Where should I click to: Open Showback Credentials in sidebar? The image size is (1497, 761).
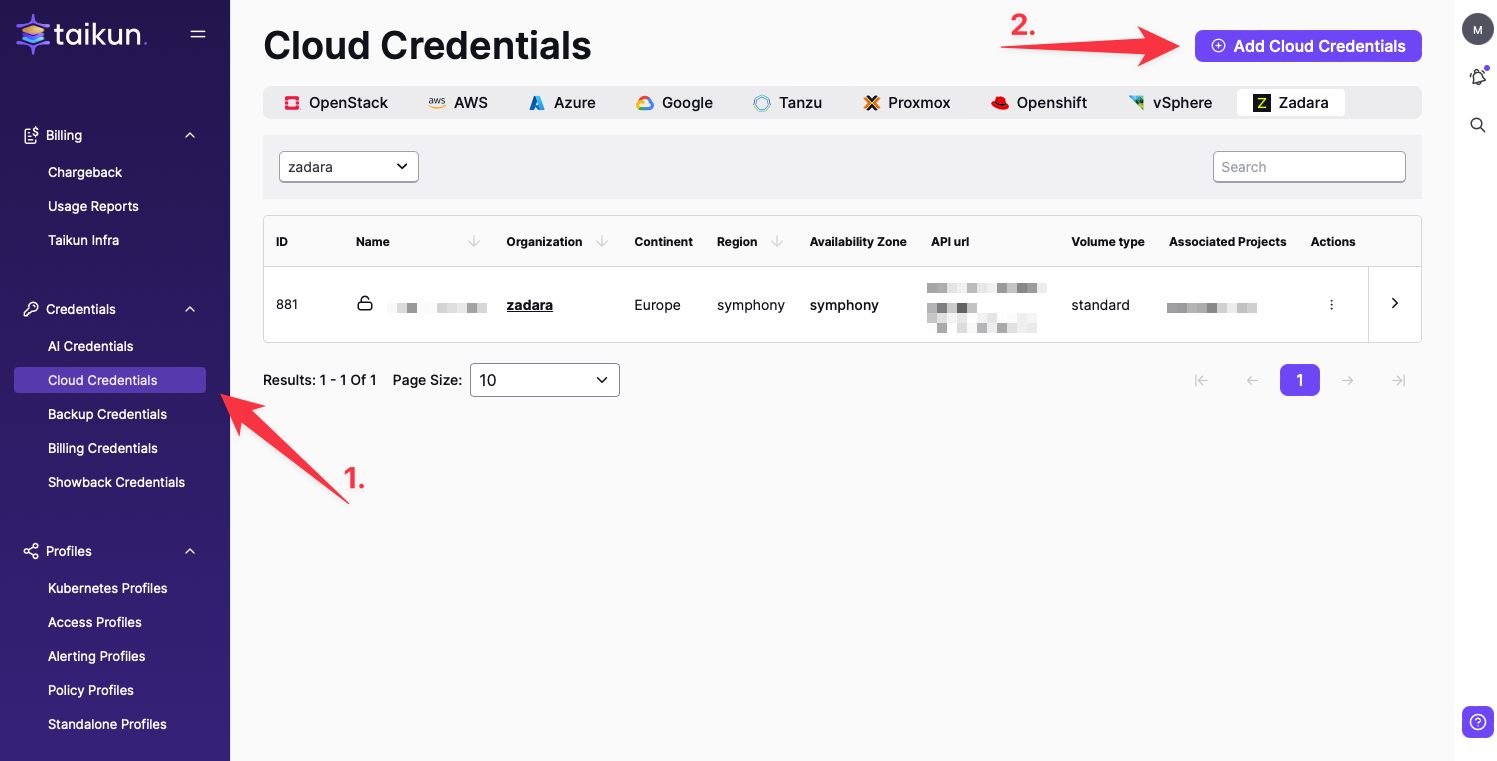click(x=116, y=482)
